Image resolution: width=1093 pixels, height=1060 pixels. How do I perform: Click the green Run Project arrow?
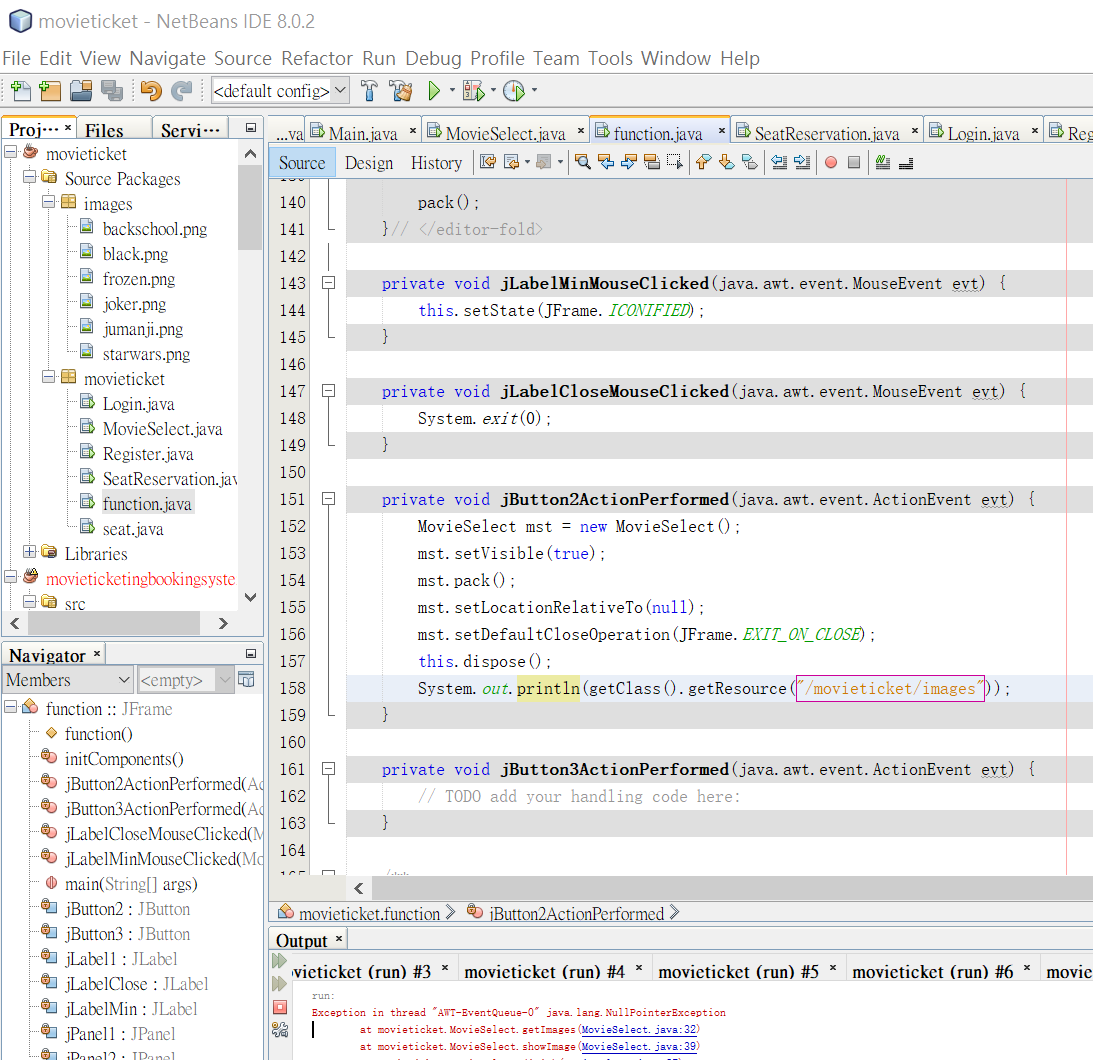(434, 91)
